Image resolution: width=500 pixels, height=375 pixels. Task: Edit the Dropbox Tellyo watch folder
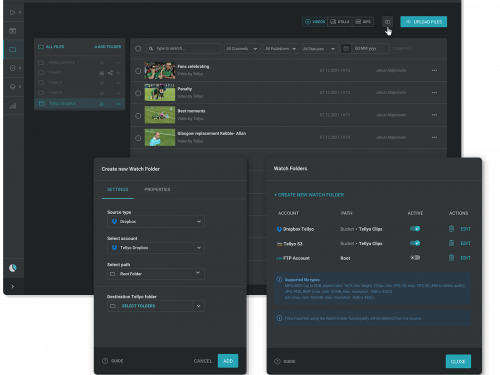tap(466, 229)
